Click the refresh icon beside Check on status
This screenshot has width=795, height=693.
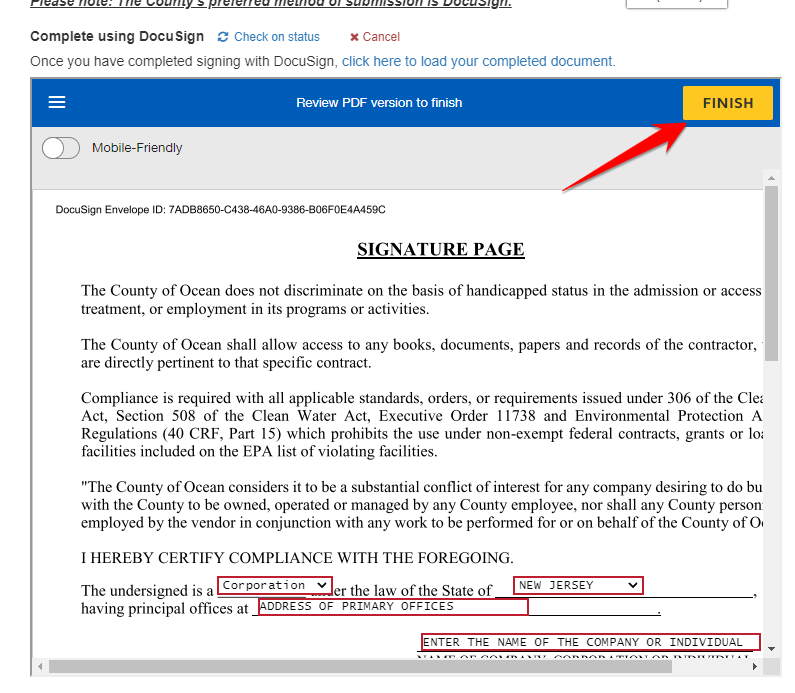[223, 37]
